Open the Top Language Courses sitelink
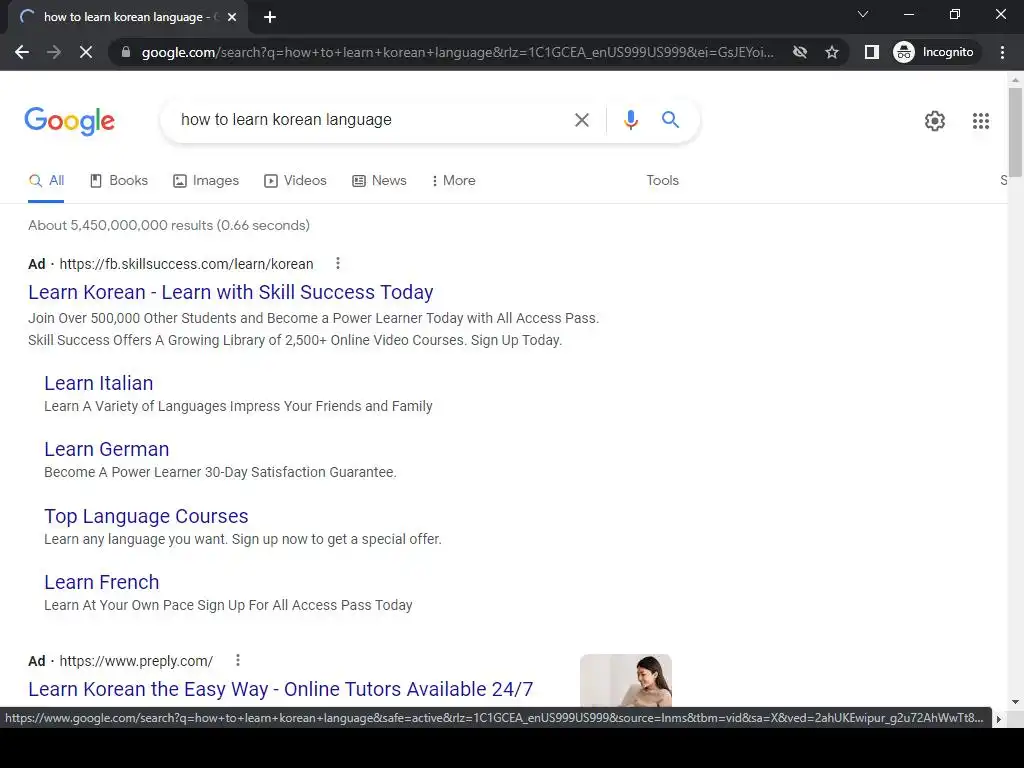Image resolution: width=1024 pixels, height=768 pixels. (146, 516)
